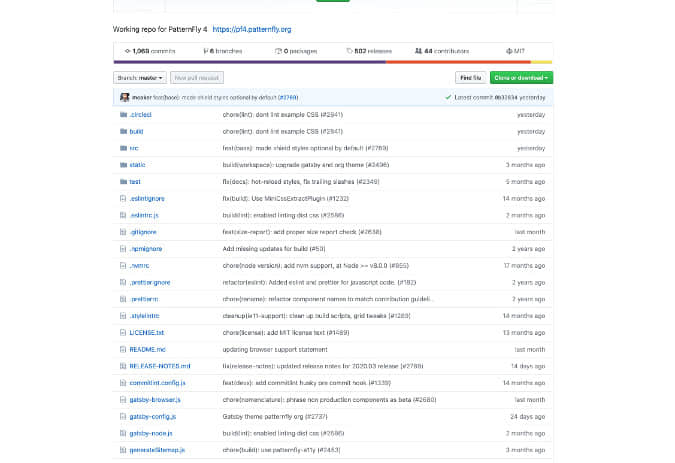Image resolution: width=675 pixels, height=463 pixels.
Task: Click the file icon beside LICENSE.txt
Action: tap(123, 332)
